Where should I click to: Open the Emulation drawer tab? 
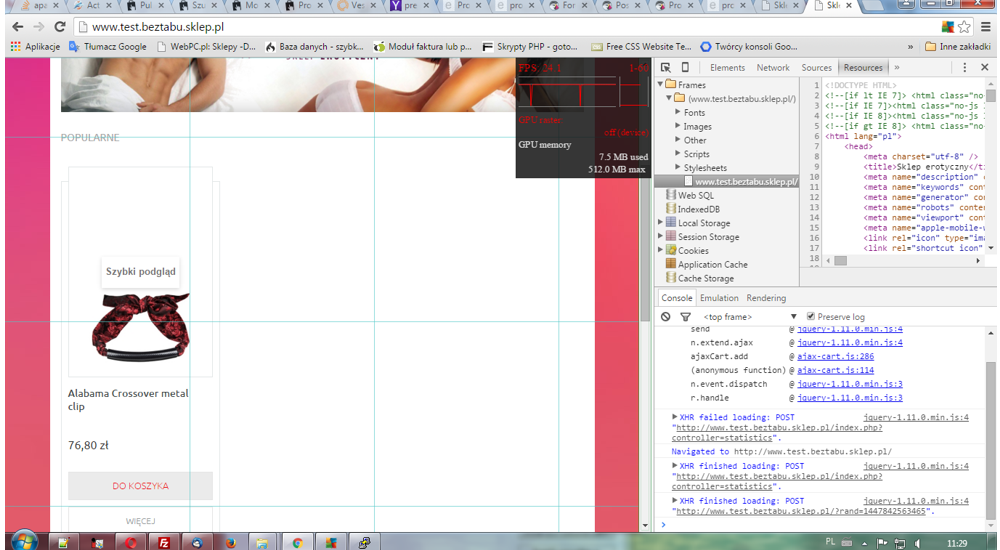click(719, 298)
